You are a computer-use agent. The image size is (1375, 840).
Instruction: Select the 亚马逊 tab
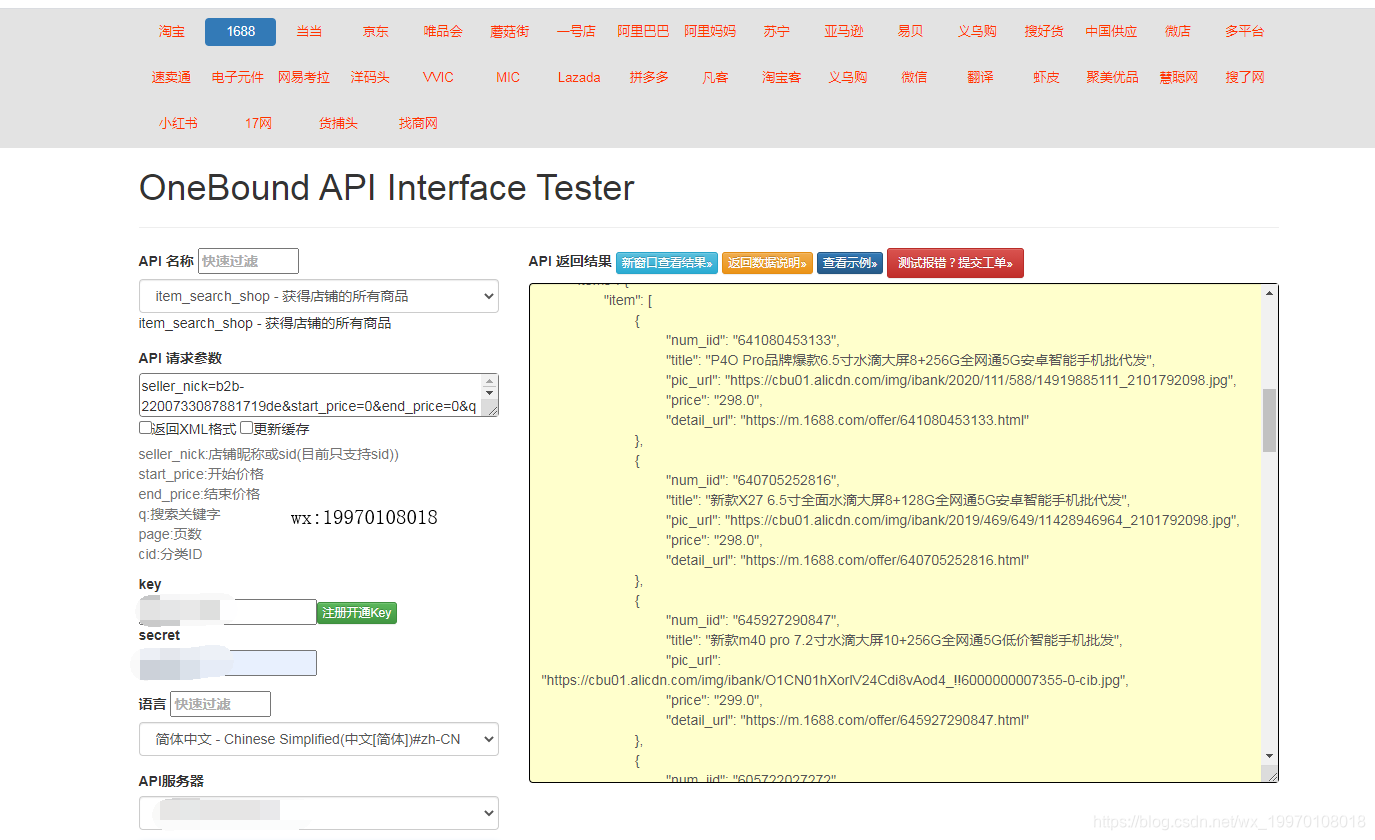pos(843,32)
